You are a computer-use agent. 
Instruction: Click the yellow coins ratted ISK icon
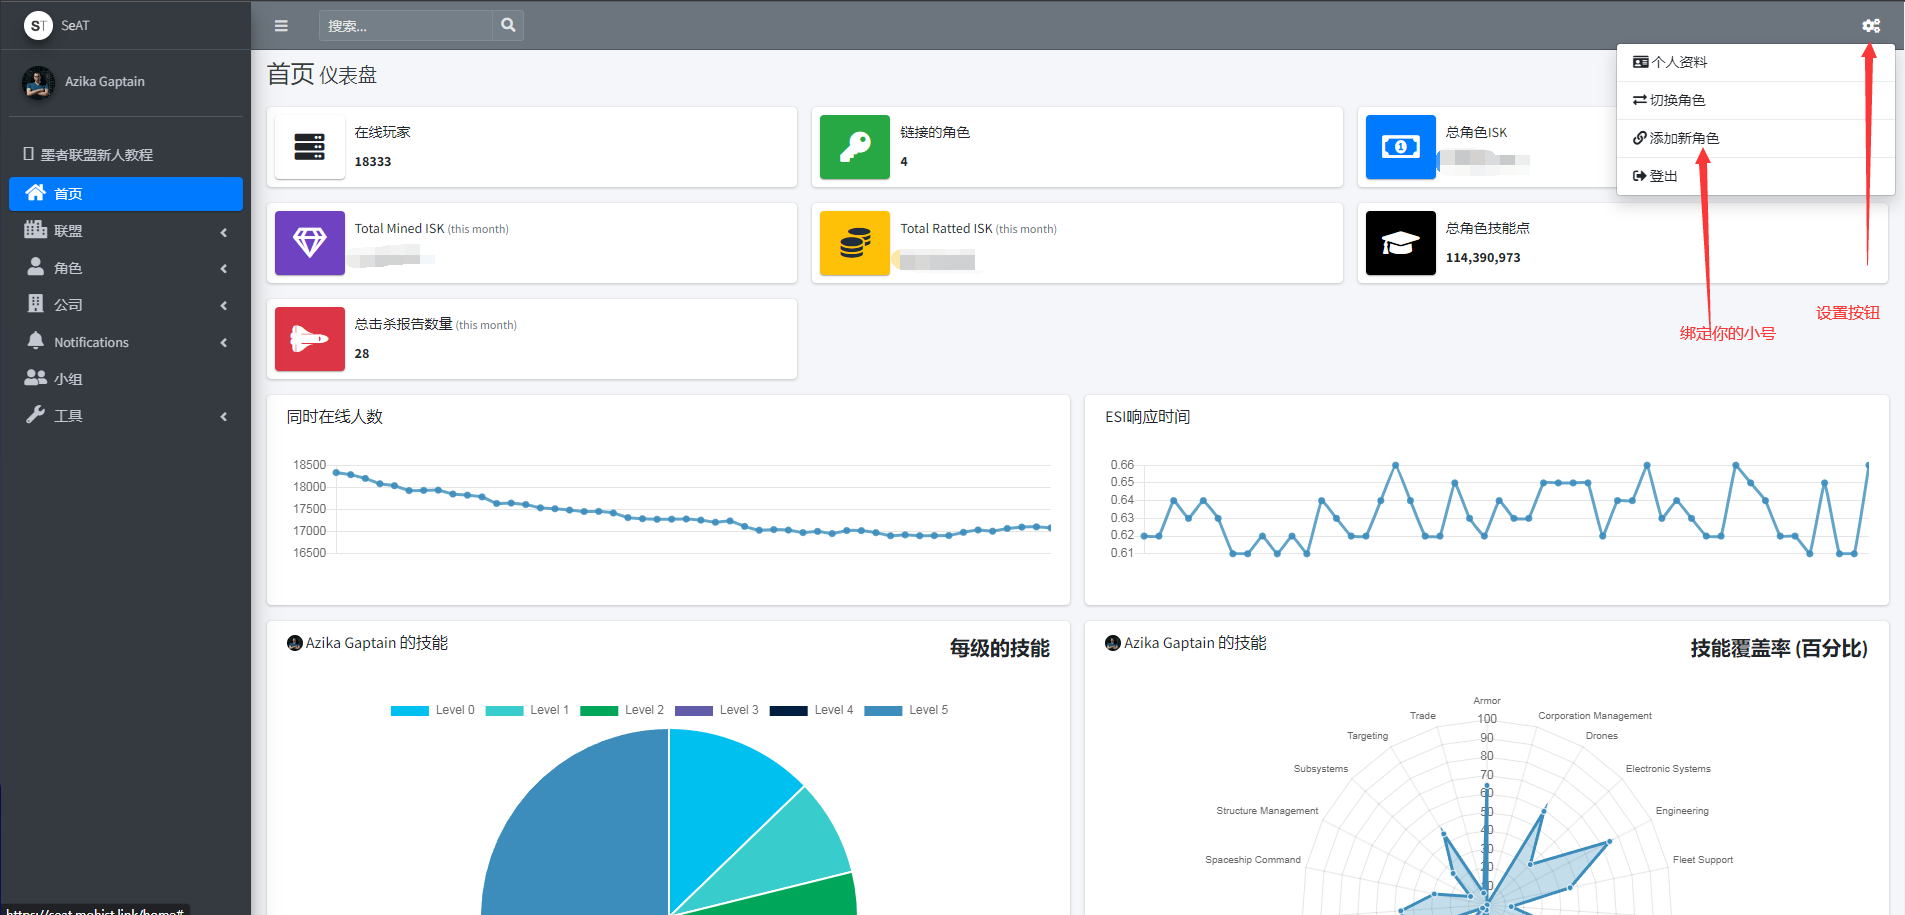click(x=855, y=243)
